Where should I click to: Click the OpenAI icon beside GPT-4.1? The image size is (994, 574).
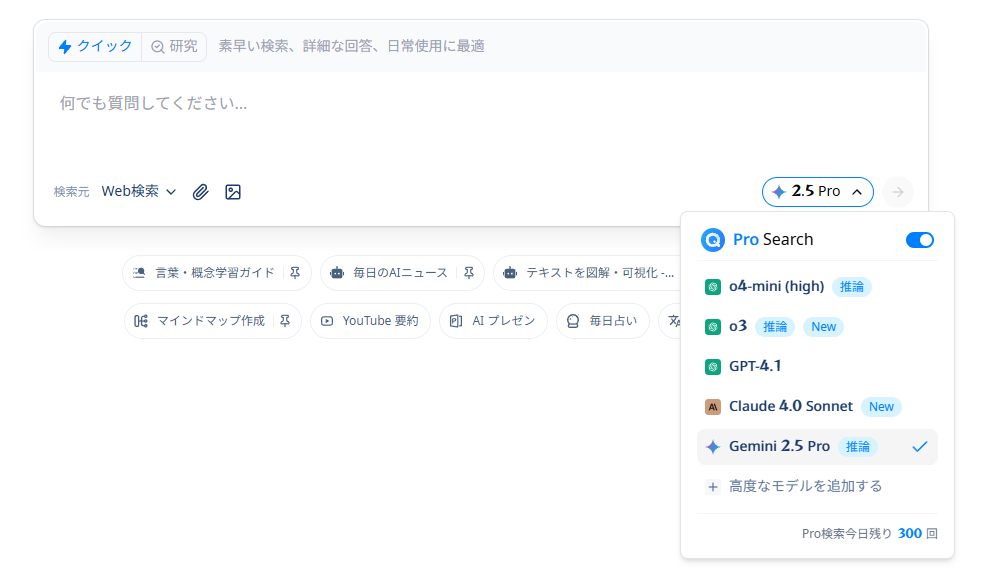pos(713,367)
